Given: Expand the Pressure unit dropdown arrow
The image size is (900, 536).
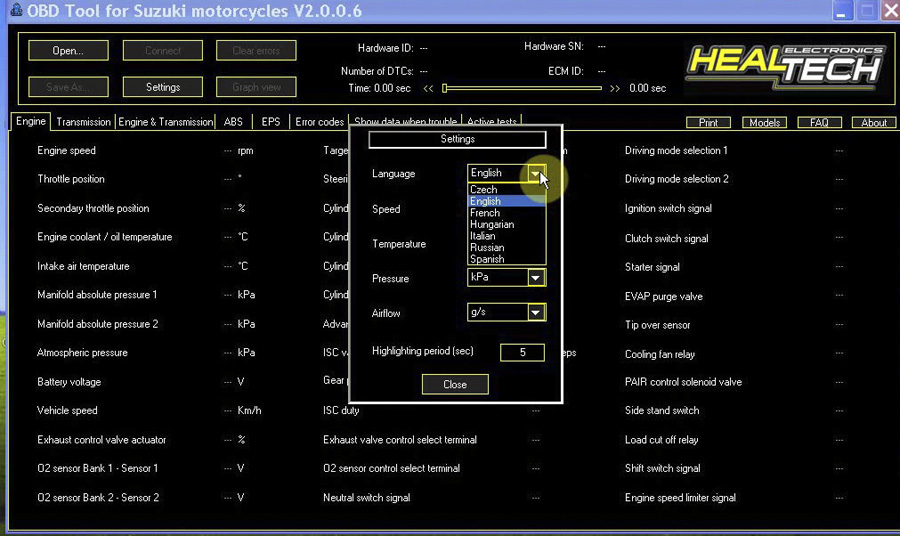Looking at the screenshot, I should 536,278.
